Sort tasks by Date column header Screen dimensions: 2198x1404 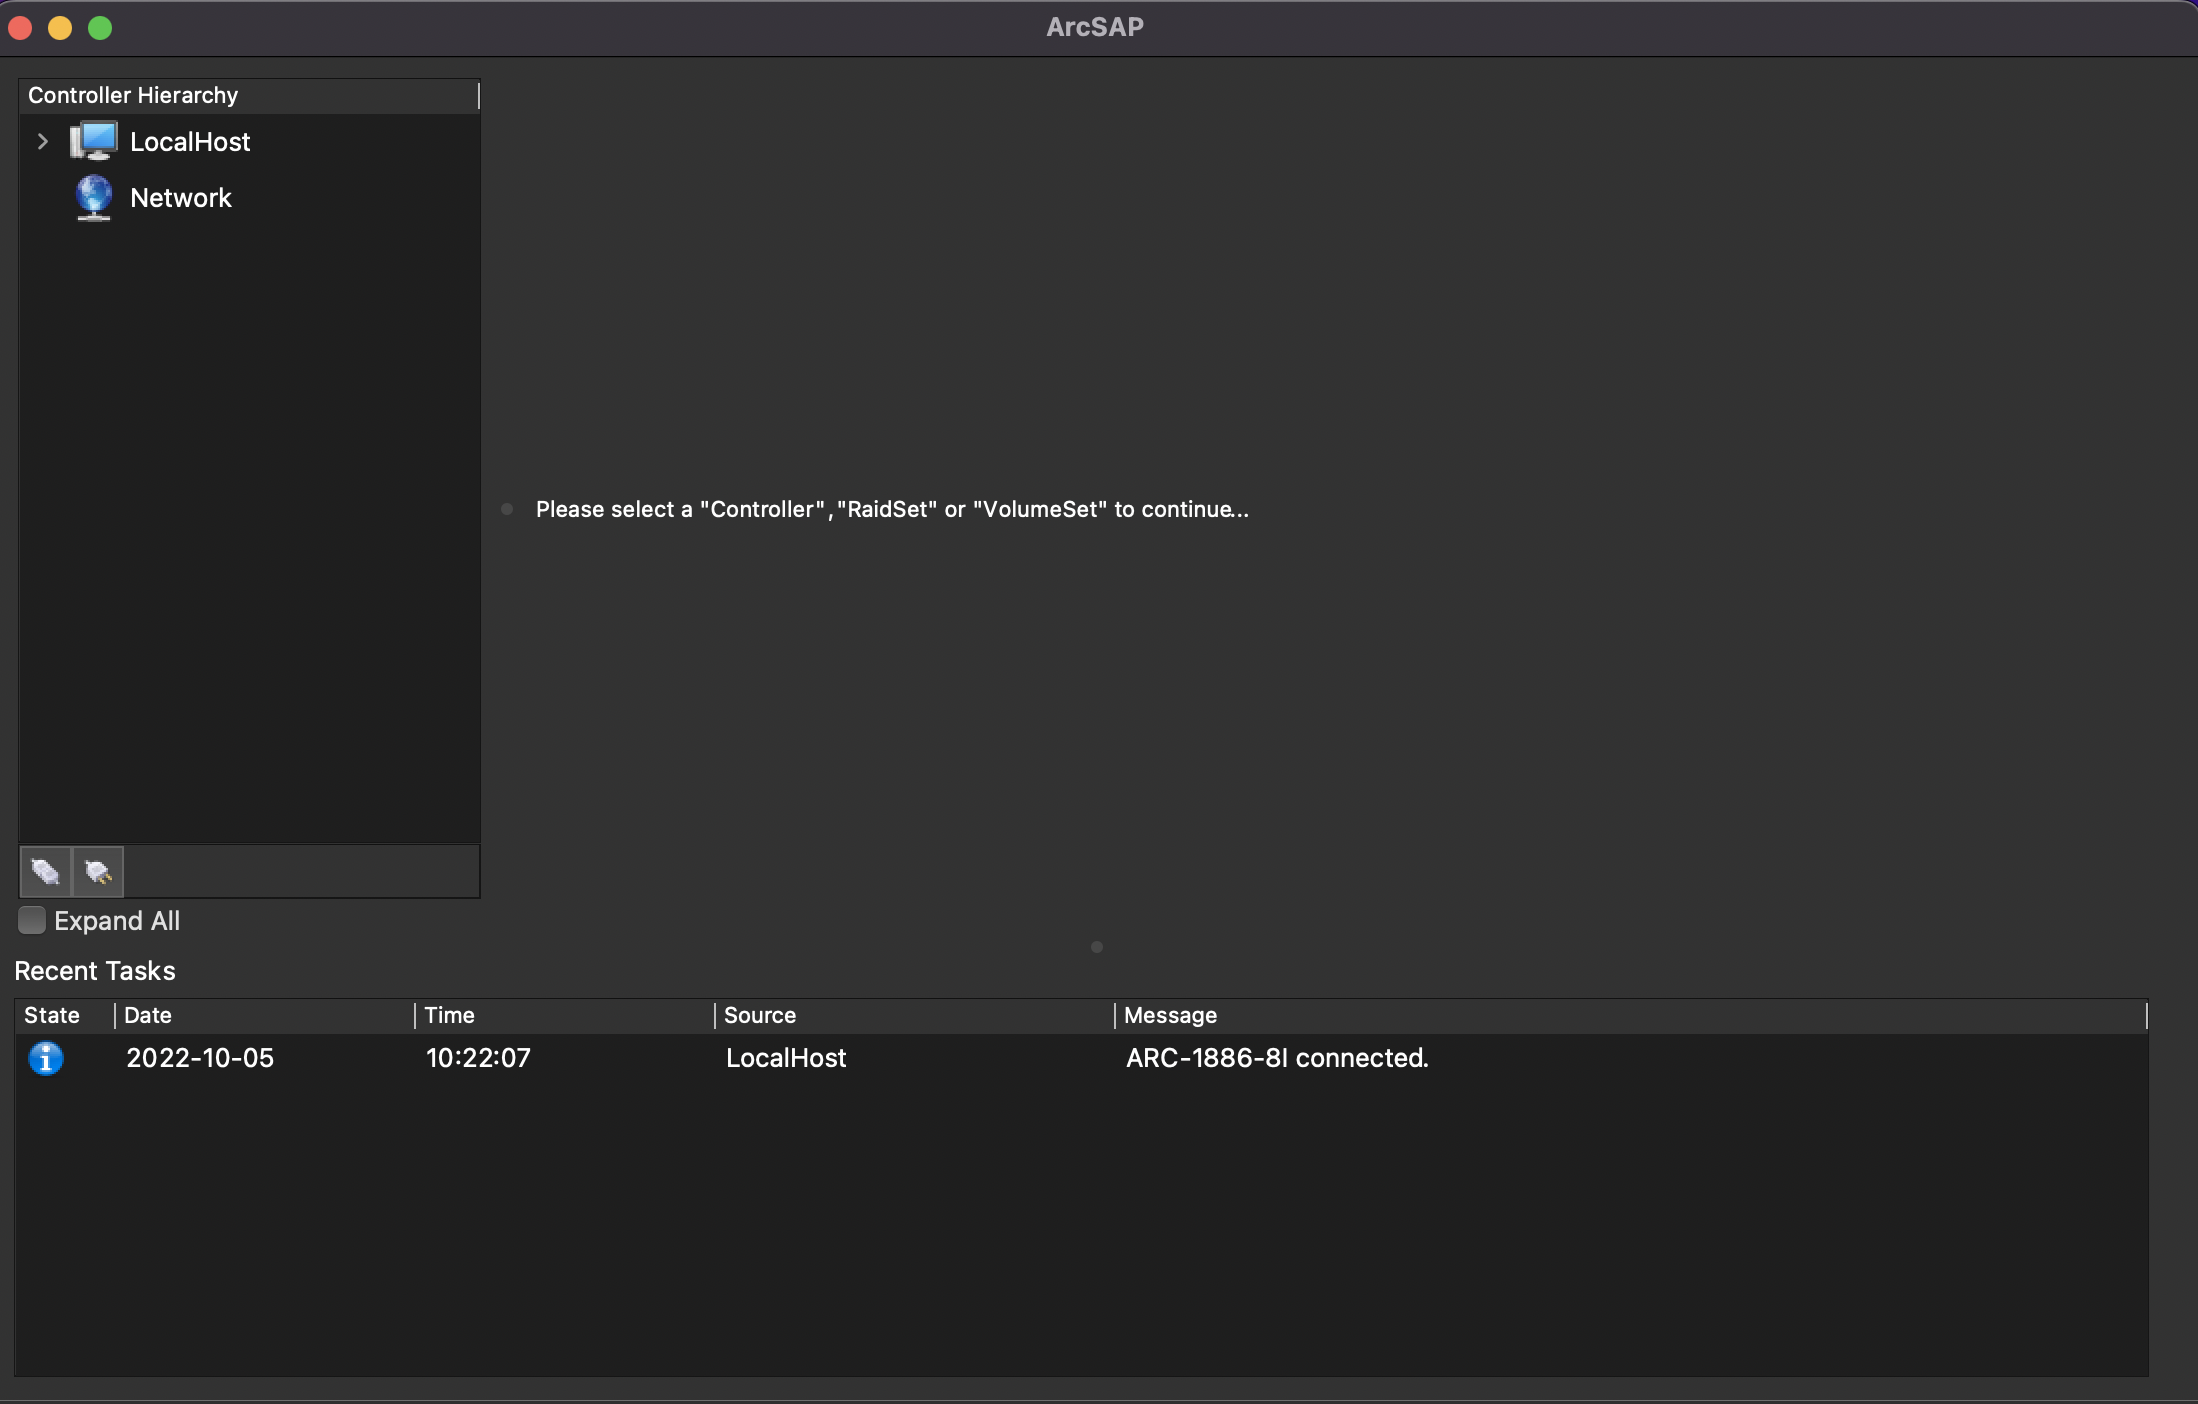[148, 1016]
